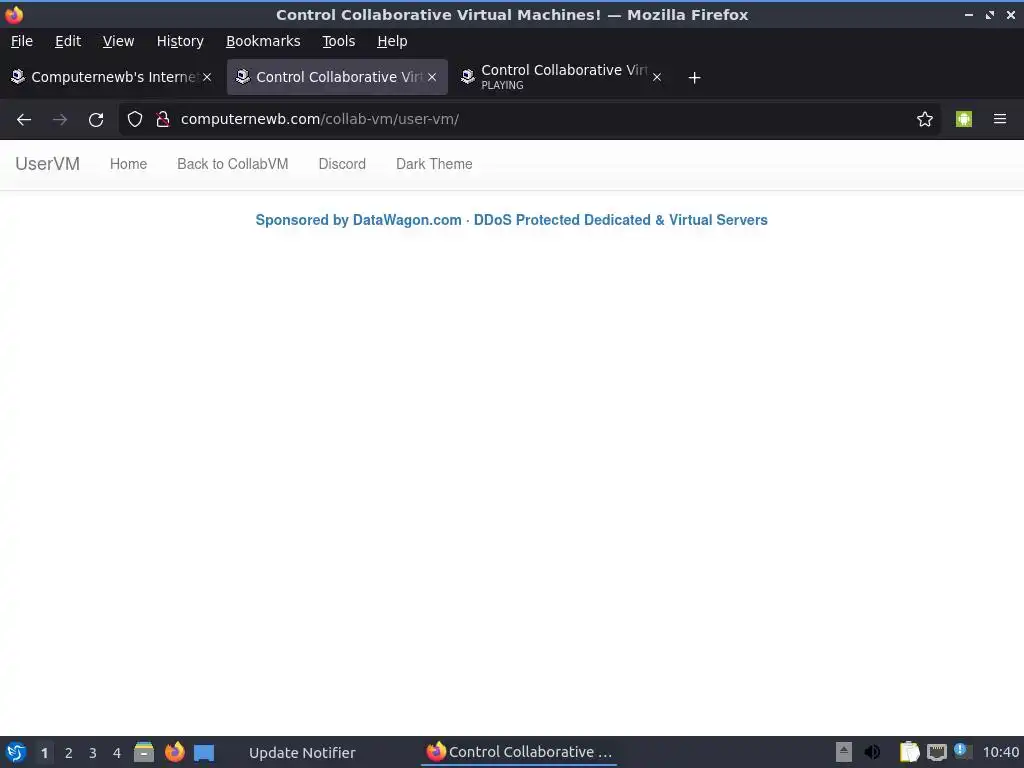This screenshot has width=1024, height=768.
Task: Click the 10:40 taskbar clock
Action: click(1000, 752)
